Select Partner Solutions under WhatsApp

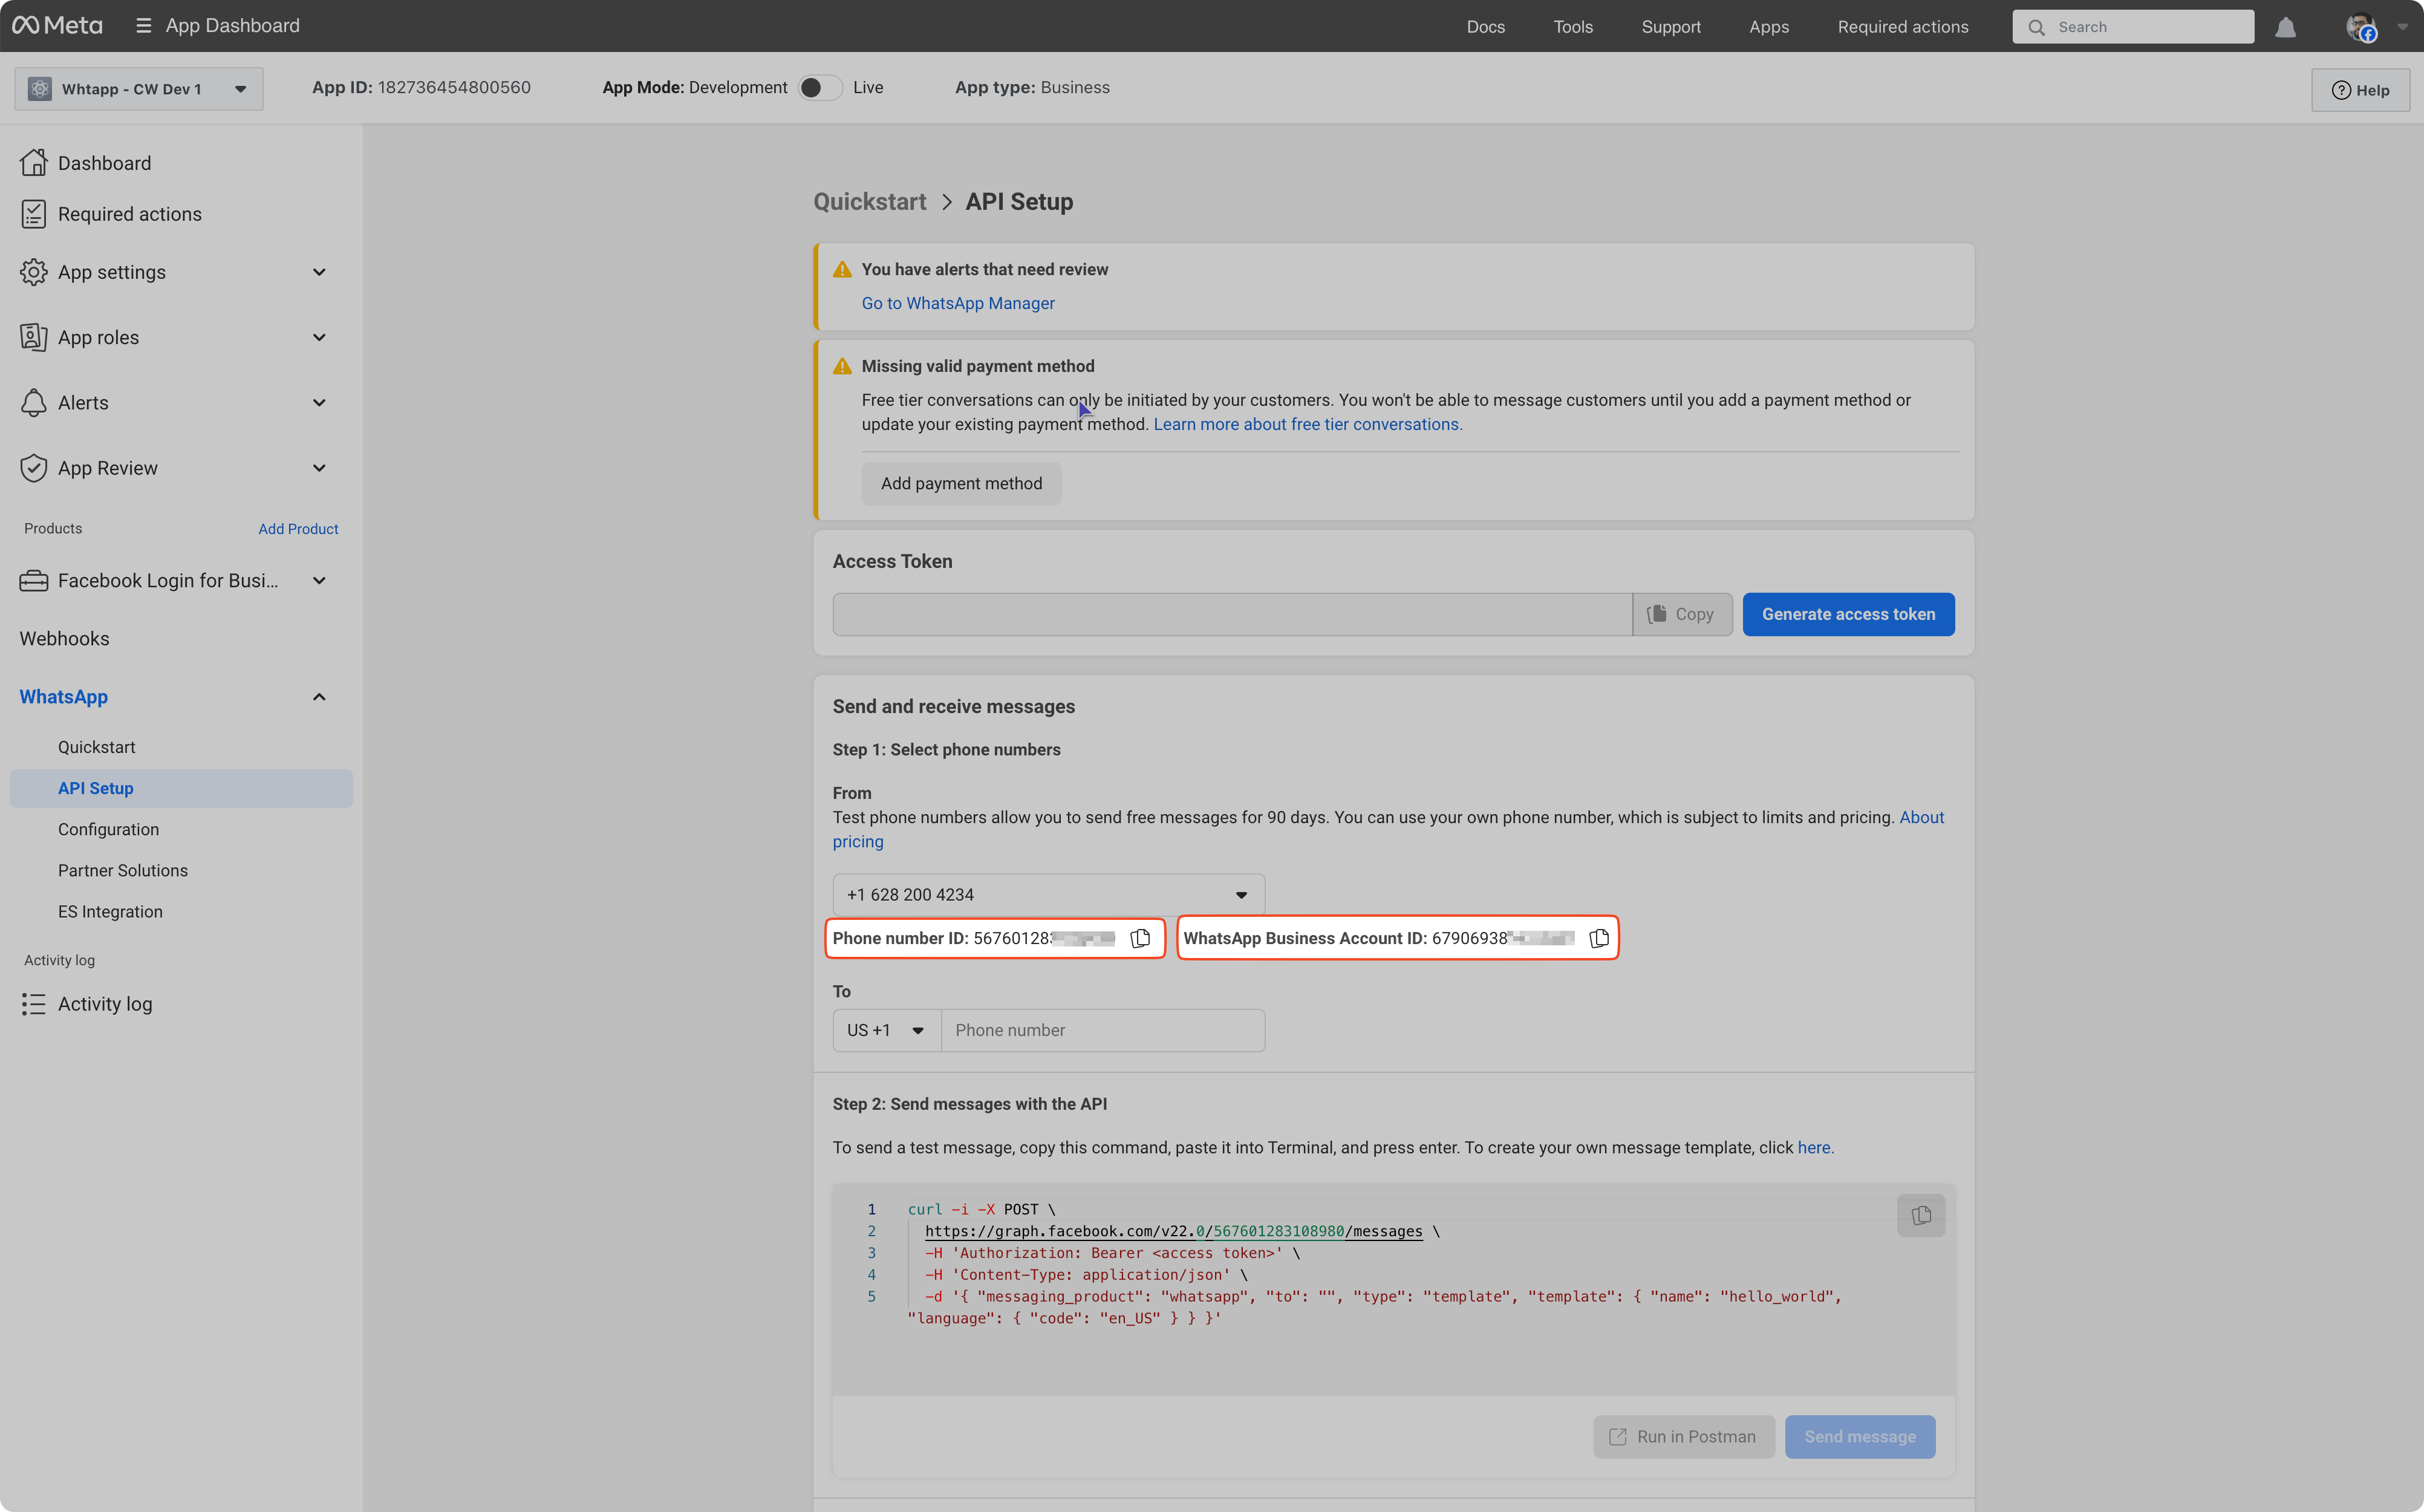[122, 870]
